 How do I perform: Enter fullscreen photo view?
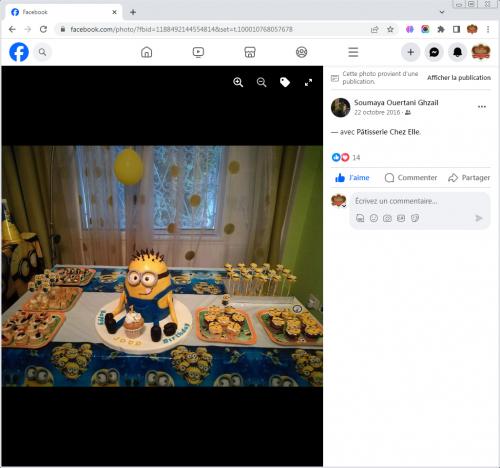click(x=308, y=82)
